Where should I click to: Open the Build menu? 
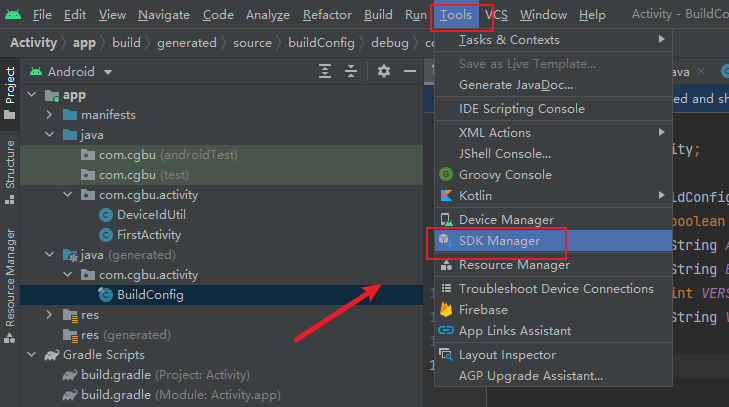pyautogui.click(x=378, y=15)
